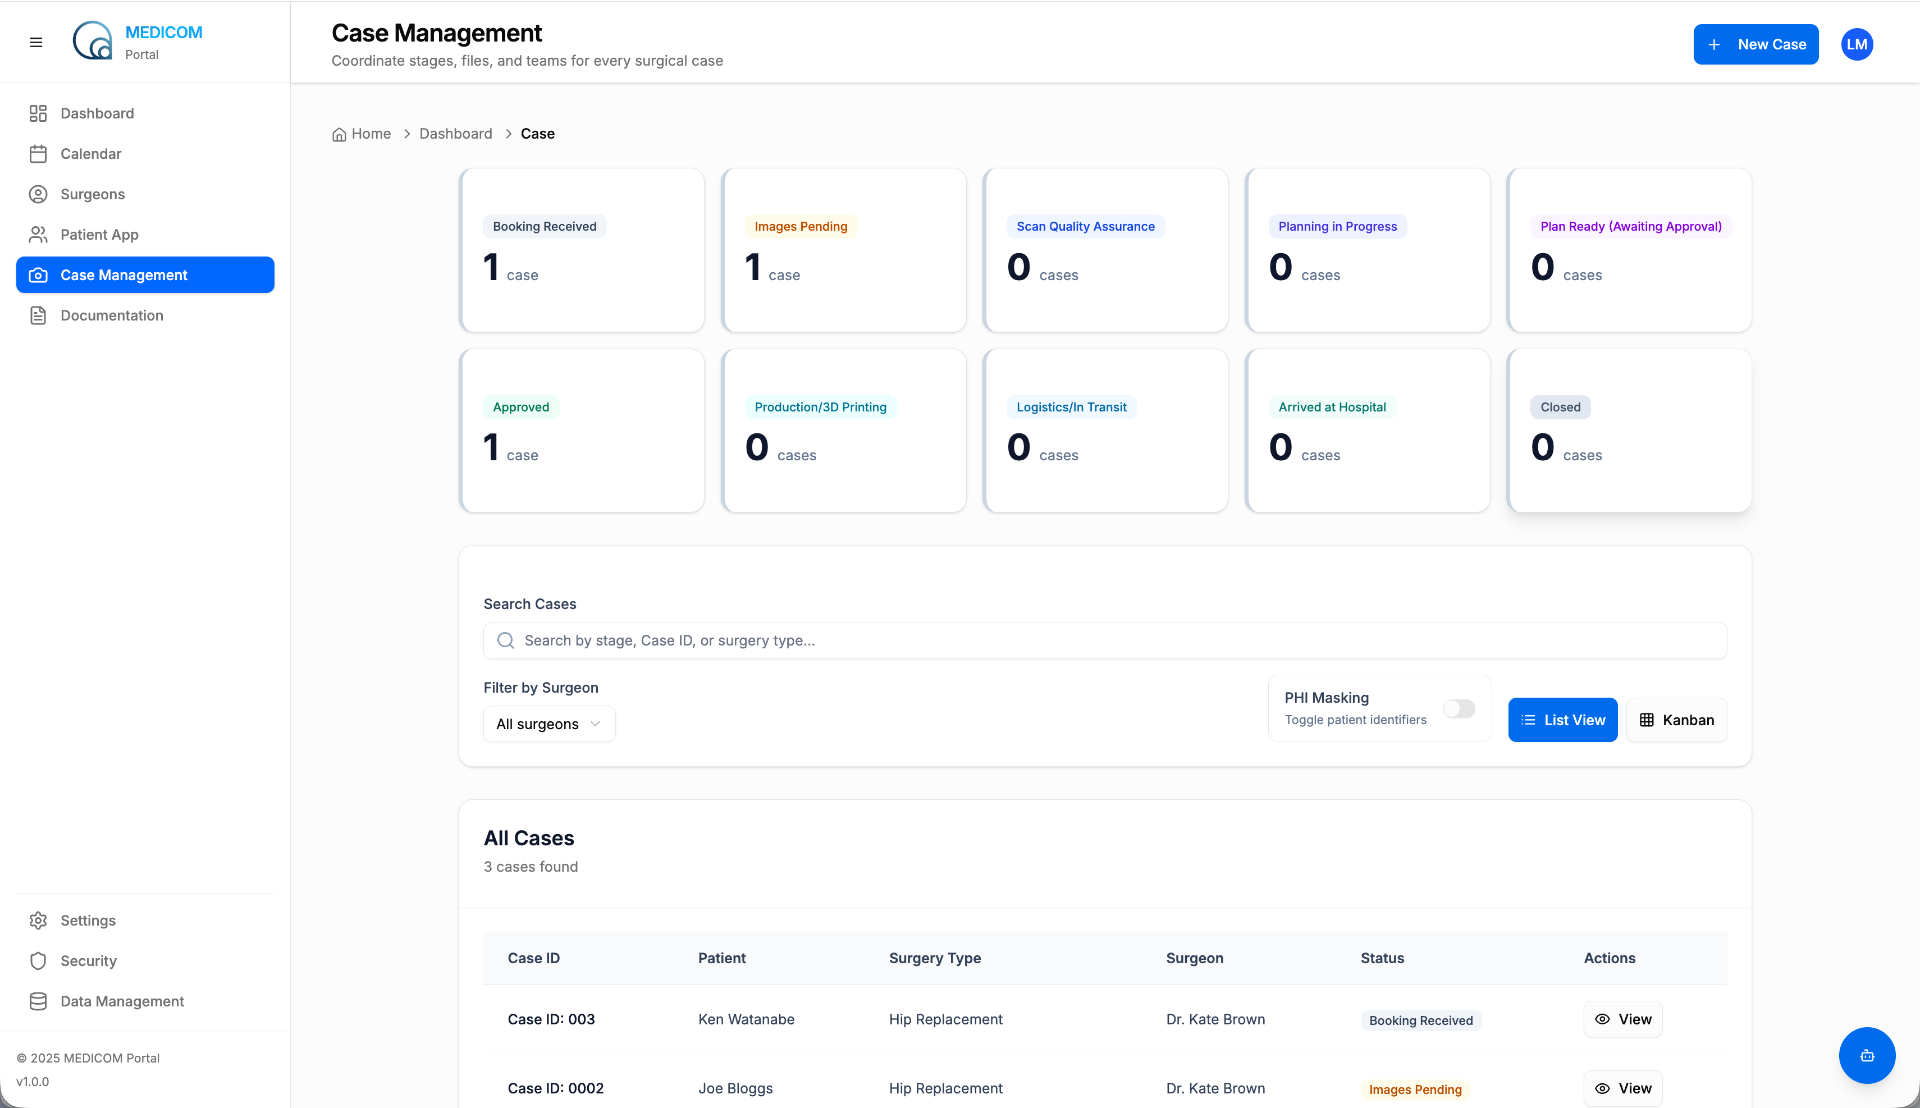
Task: Open Security label in the sidebar
Action: click(89, 961)
